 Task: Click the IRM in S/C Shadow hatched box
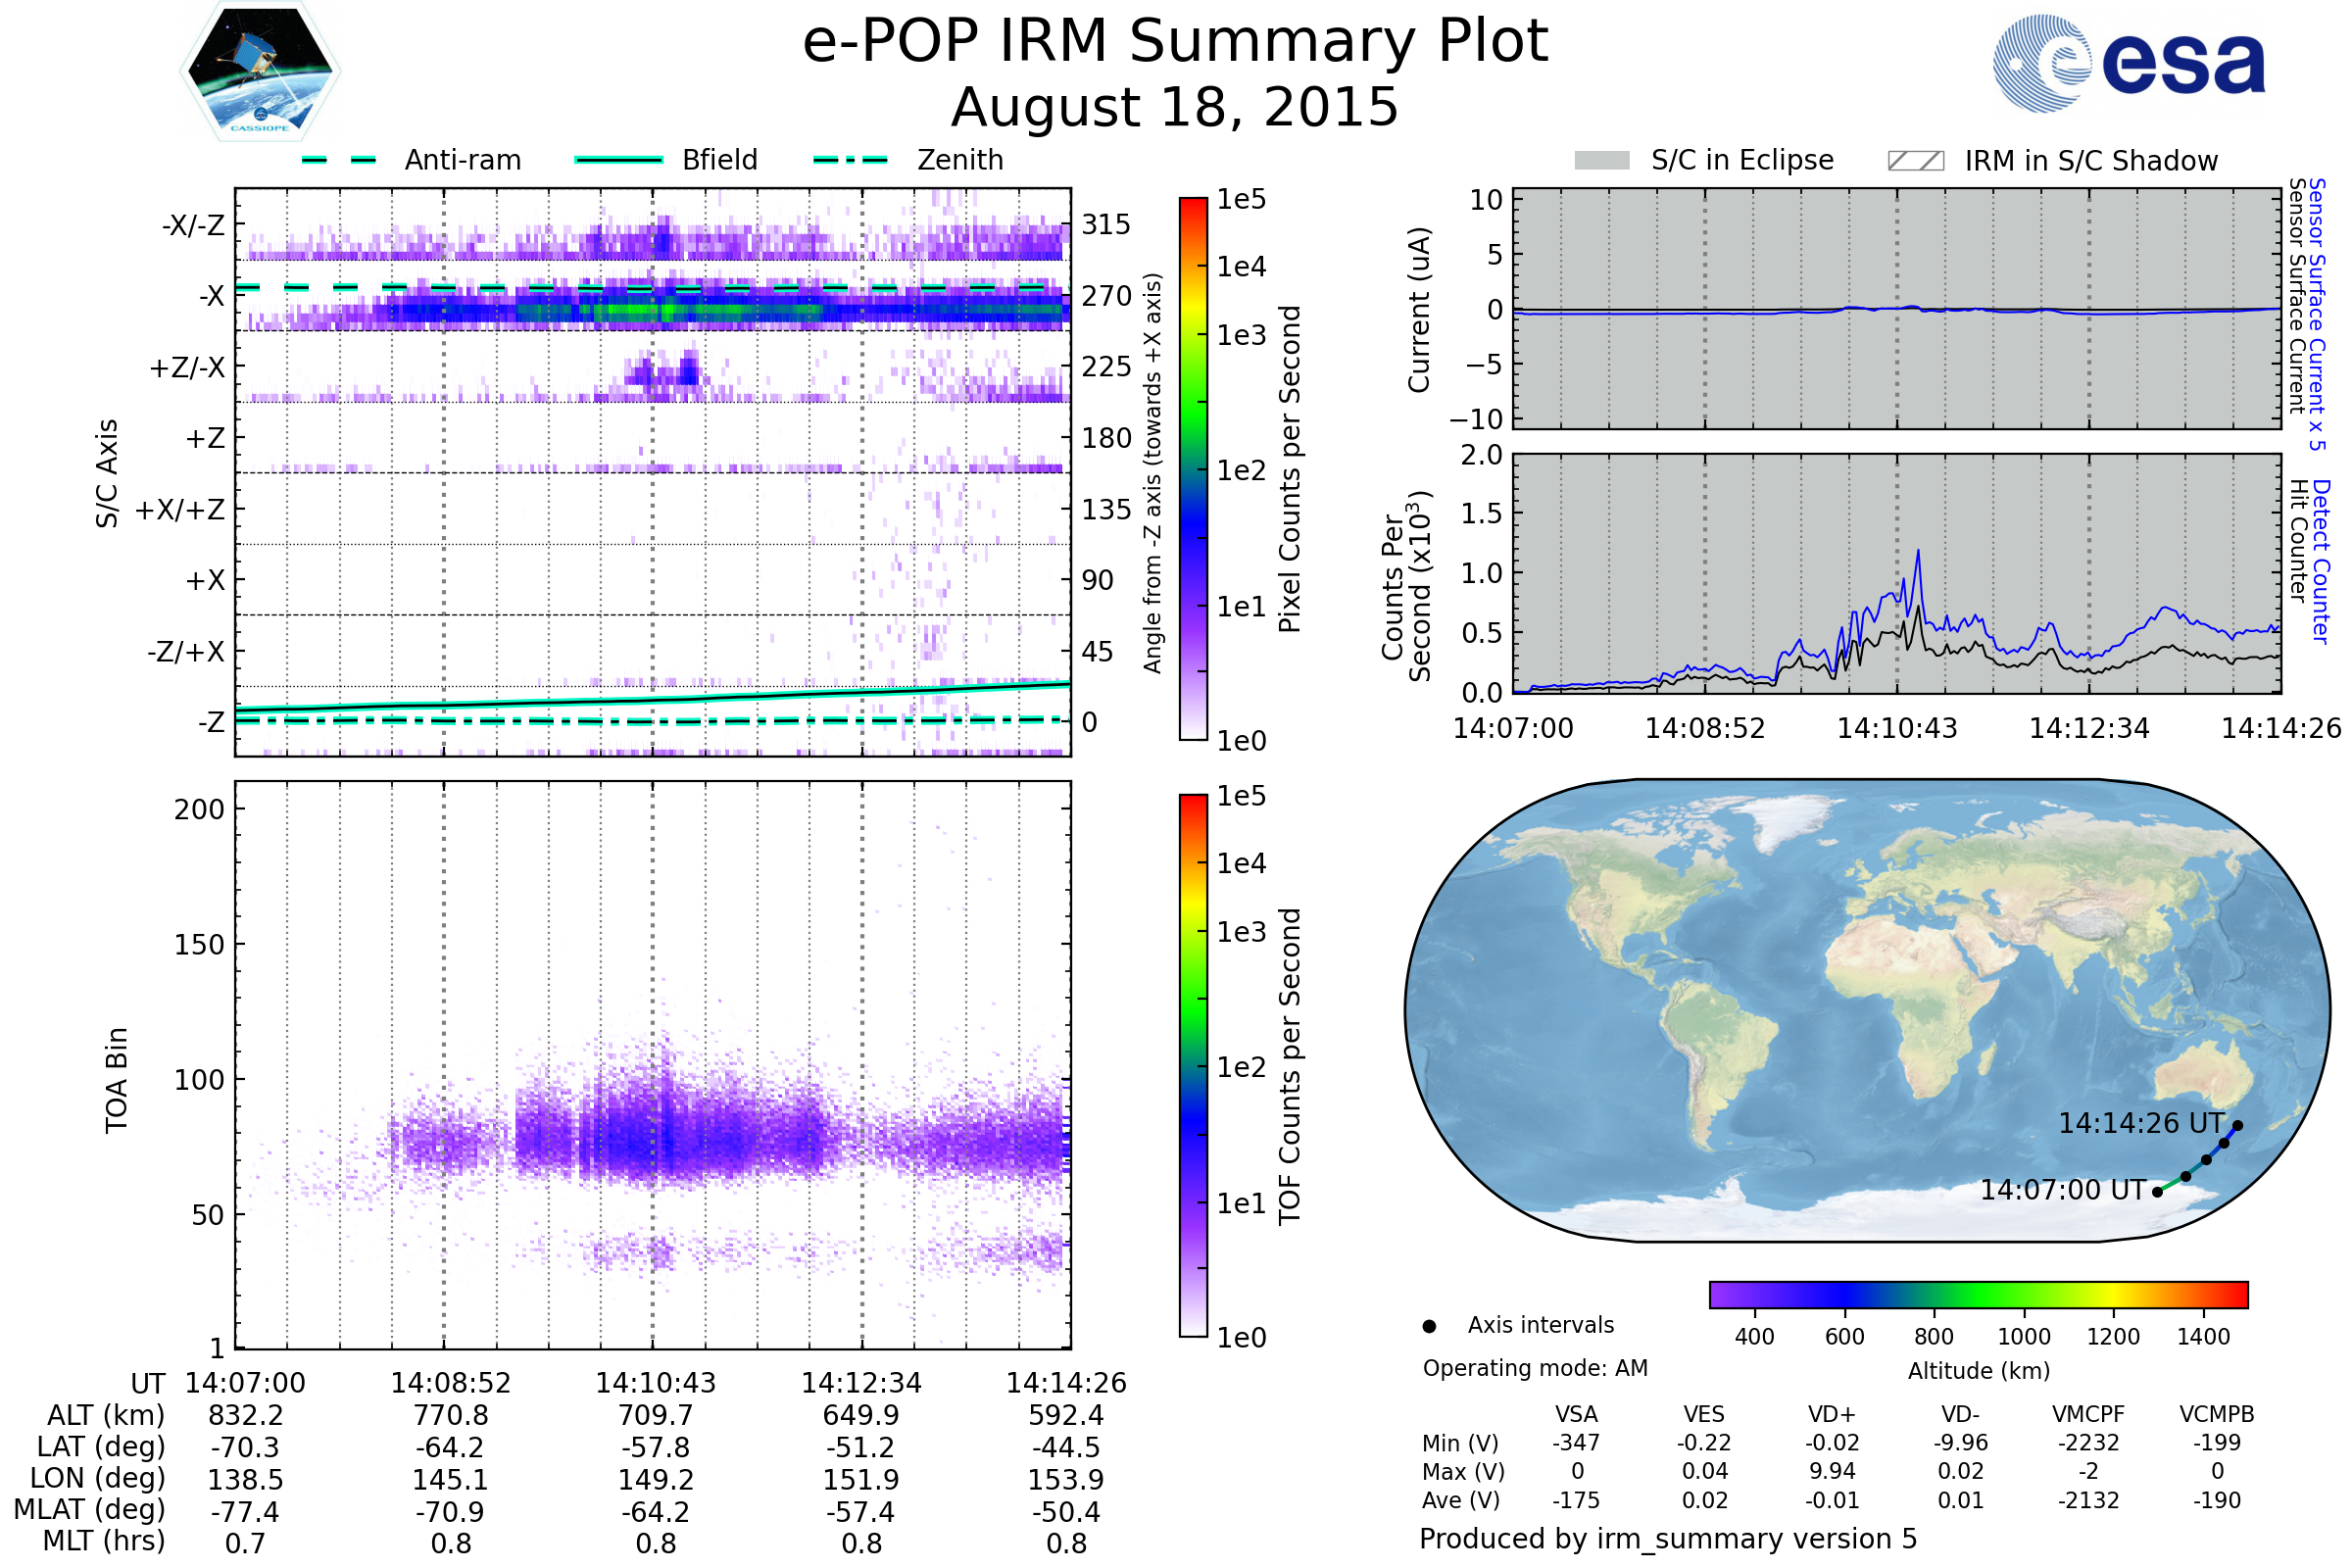pos(1915,161)
